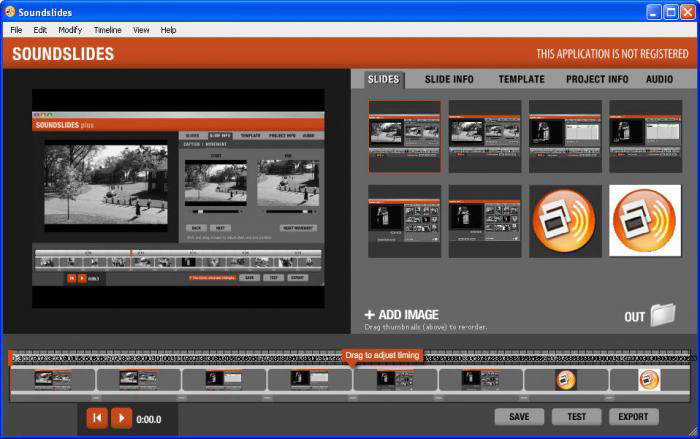The width and height of the screenshot is (700, 439).
Task: Open the Modify menu
Action: 70,30
